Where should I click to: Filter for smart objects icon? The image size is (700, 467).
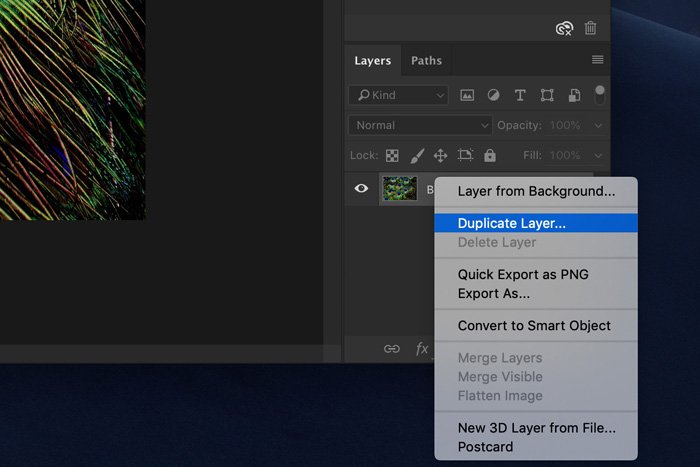coord(574,96)
